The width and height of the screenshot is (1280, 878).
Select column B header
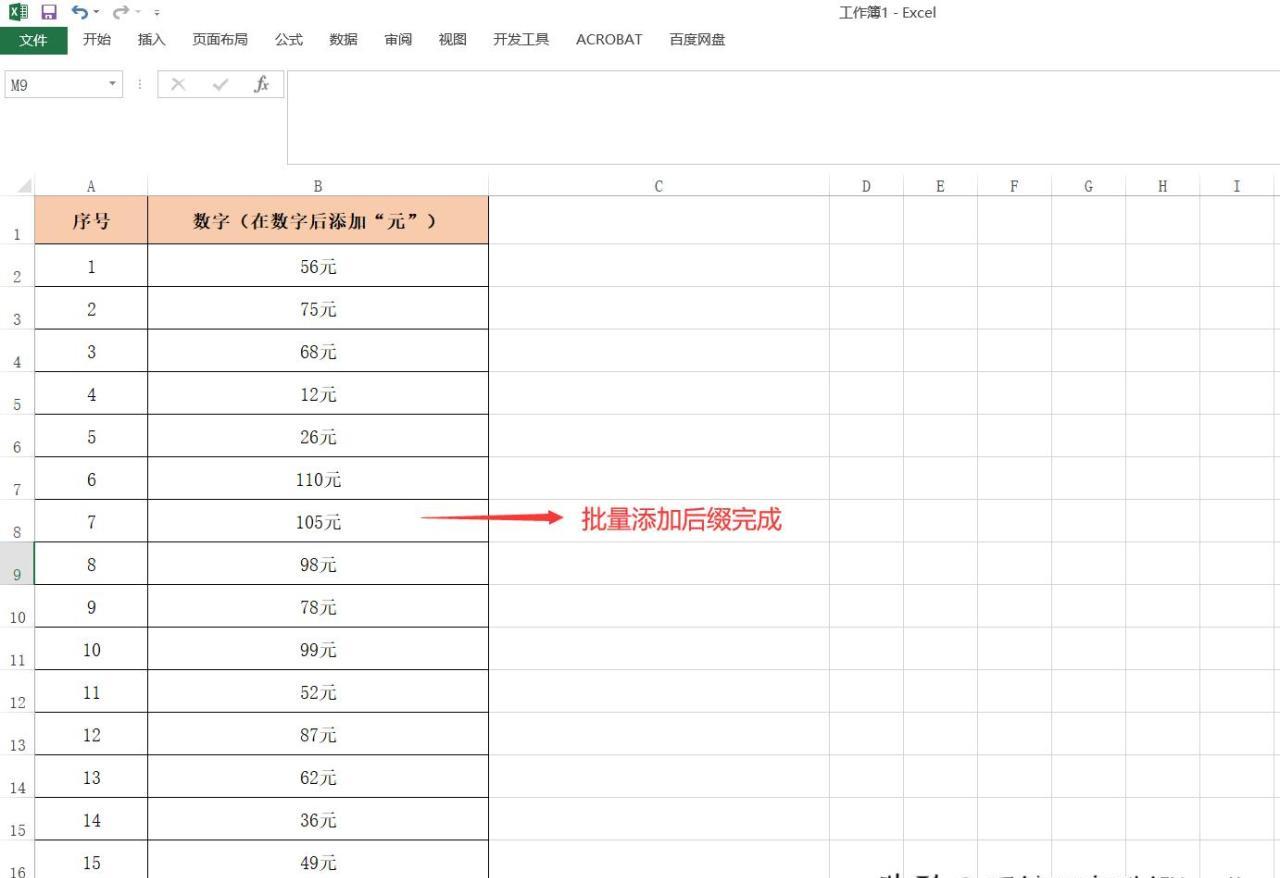318,186
